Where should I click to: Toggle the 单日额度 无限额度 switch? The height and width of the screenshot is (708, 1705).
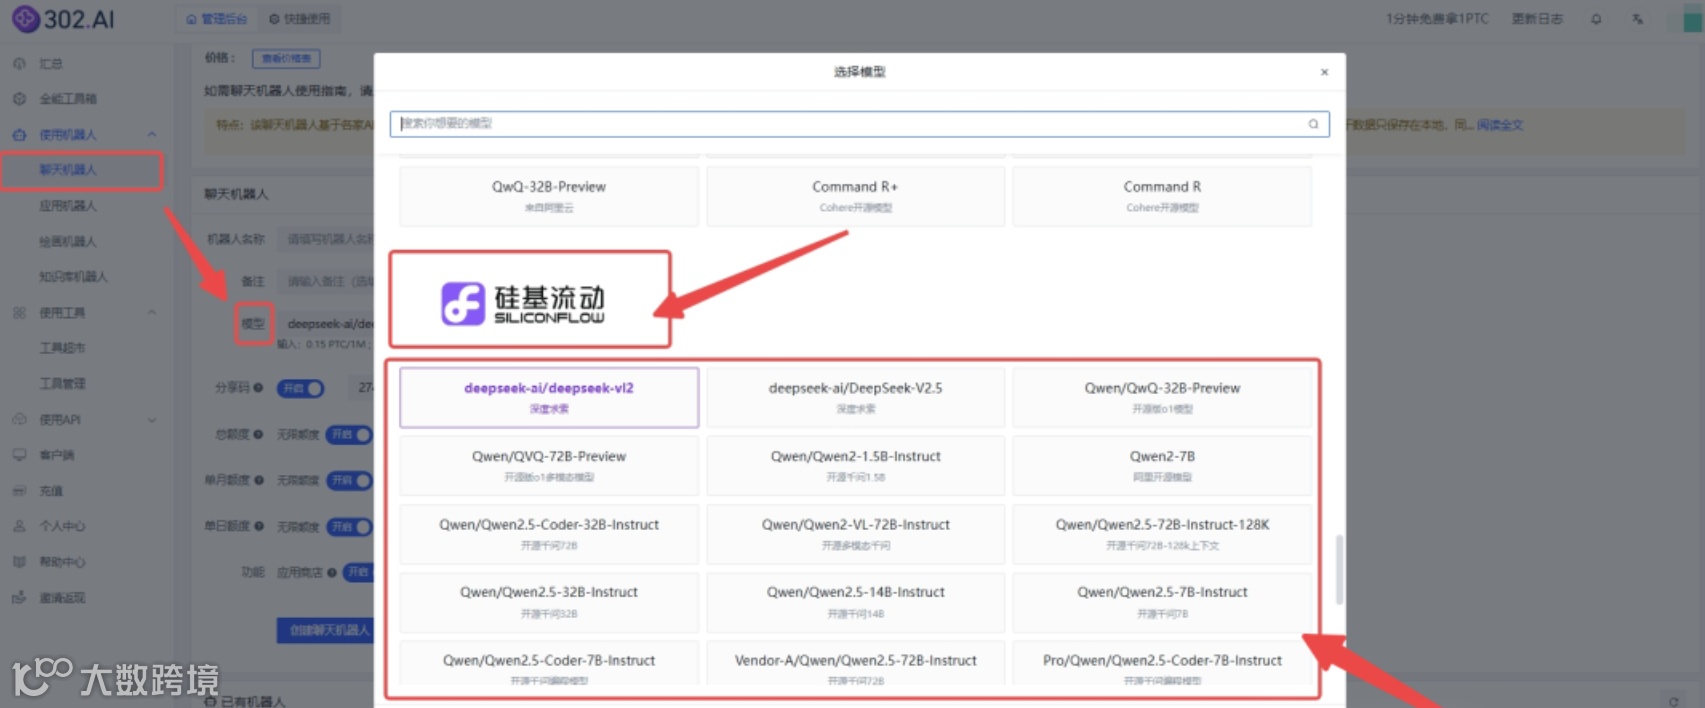(x=350, y=526)
